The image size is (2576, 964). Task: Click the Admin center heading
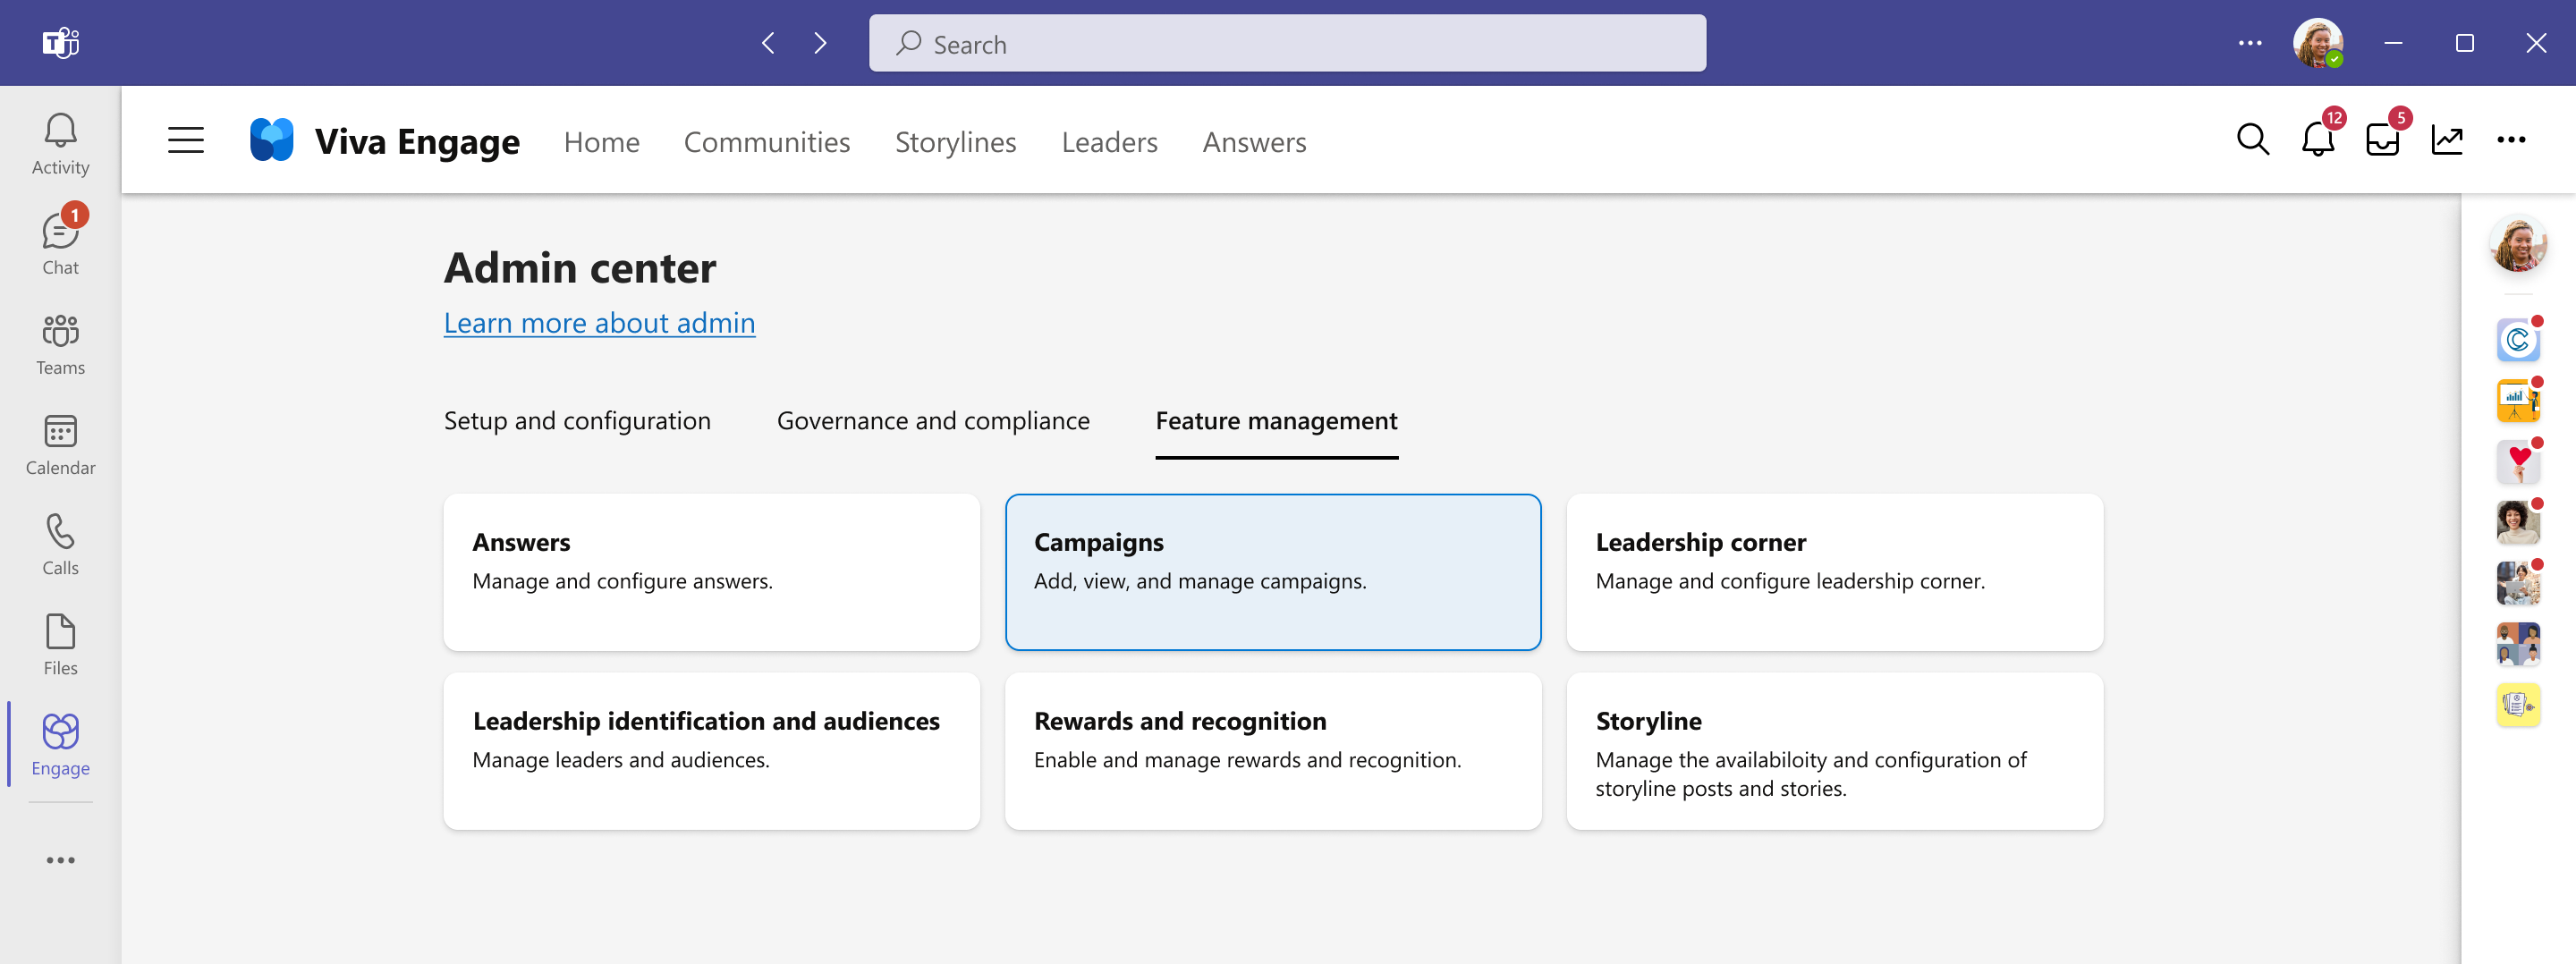580,268
